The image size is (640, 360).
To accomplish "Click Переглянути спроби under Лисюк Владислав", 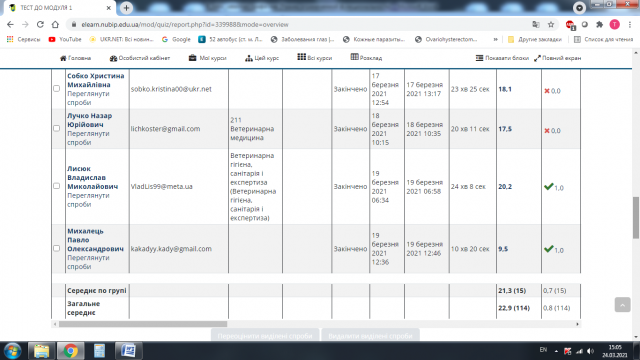I will (88, 200).
